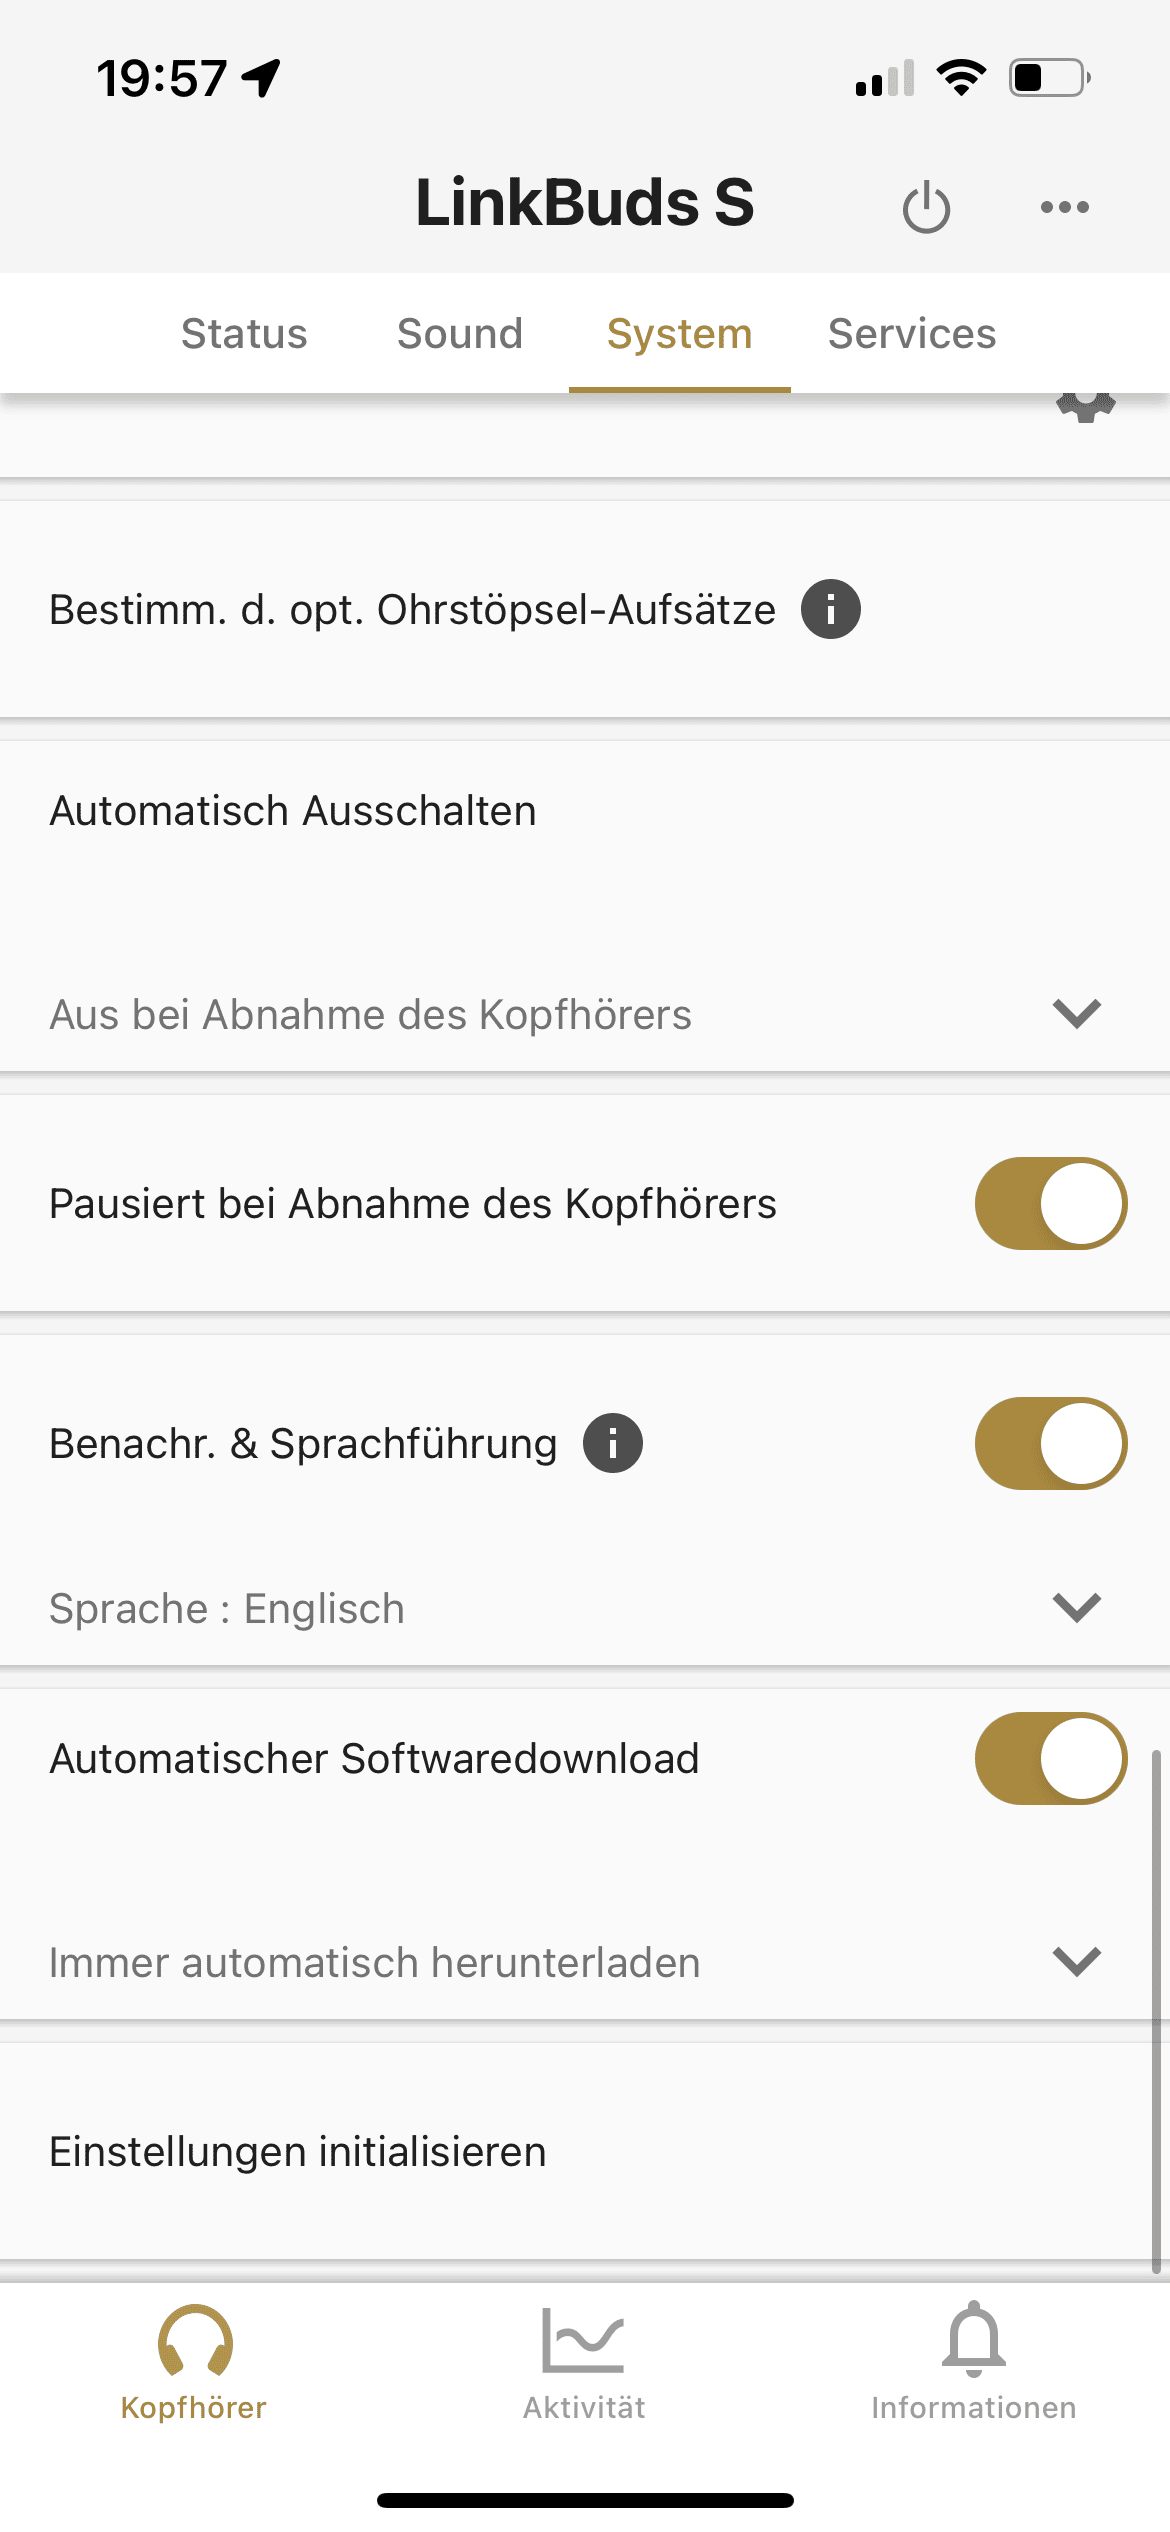Open the Kopfhörer headphones tab icon
Screen dimensions: 1170x2532
[194, 2343]
